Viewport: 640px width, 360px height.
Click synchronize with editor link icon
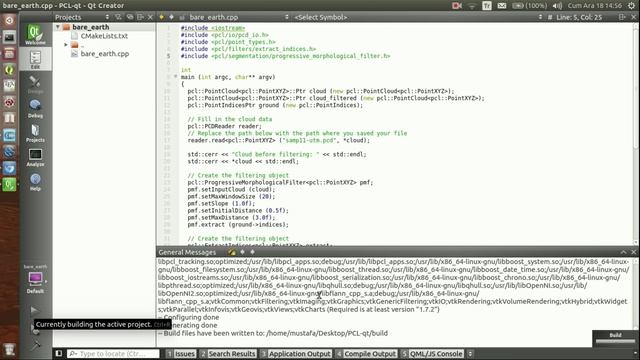[x=130, y=17]
